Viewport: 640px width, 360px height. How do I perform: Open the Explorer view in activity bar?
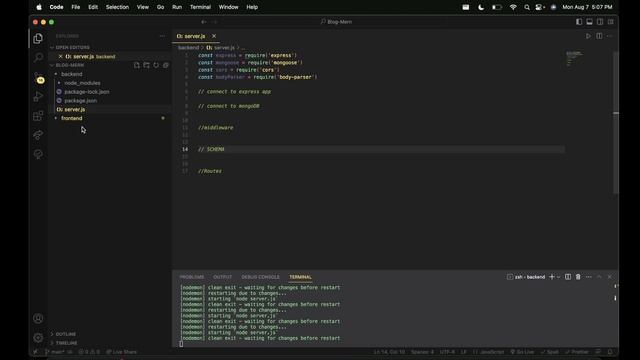[x=38, y=38]
